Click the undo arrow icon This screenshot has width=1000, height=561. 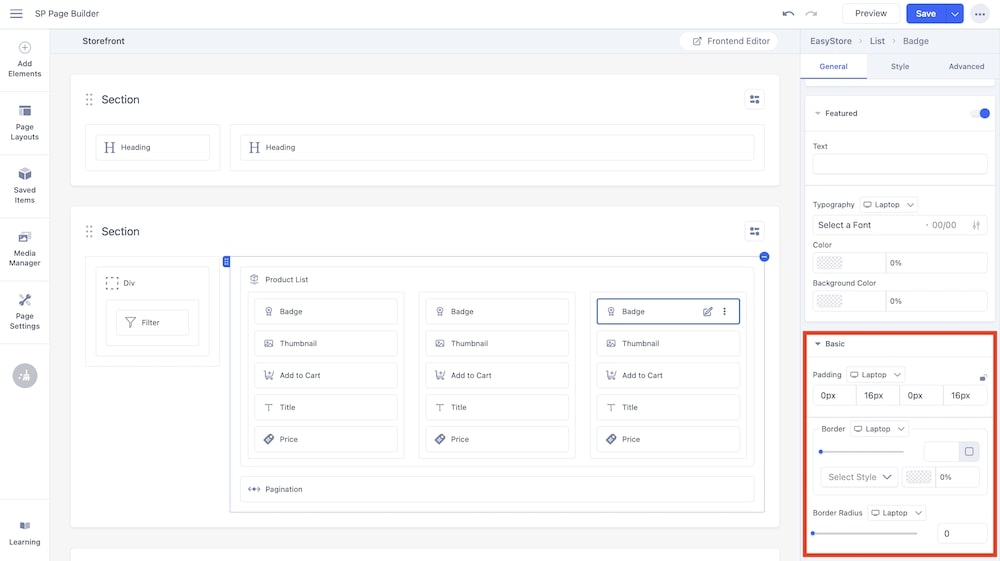click(x=788, y=14)
